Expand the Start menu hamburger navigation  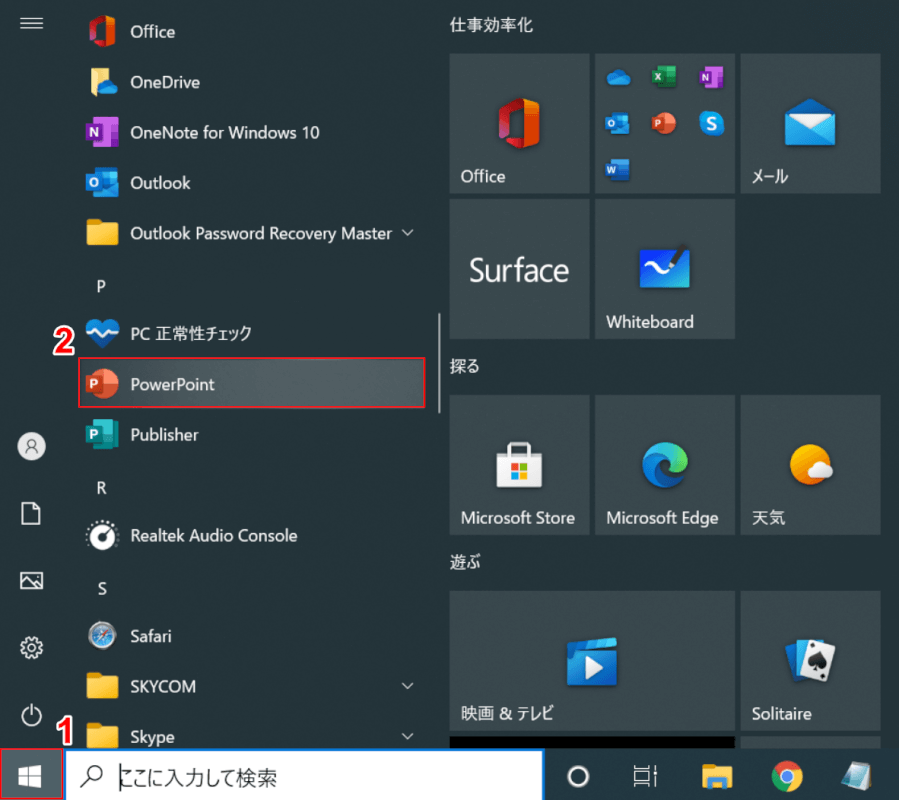(32, 23)
